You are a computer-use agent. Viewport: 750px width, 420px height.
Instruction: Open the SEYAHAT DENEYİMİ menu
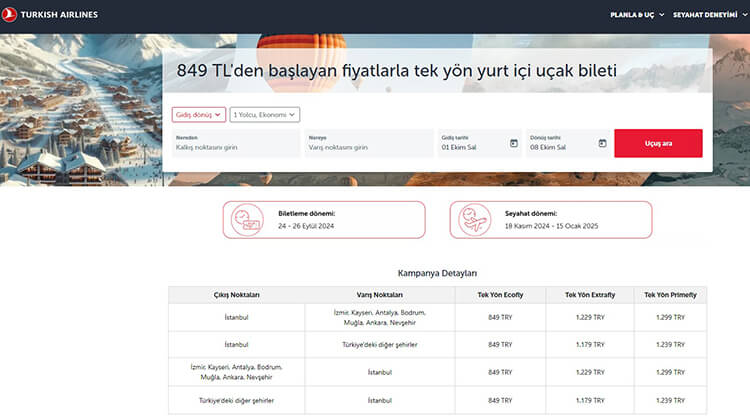(x=710, y=15)
